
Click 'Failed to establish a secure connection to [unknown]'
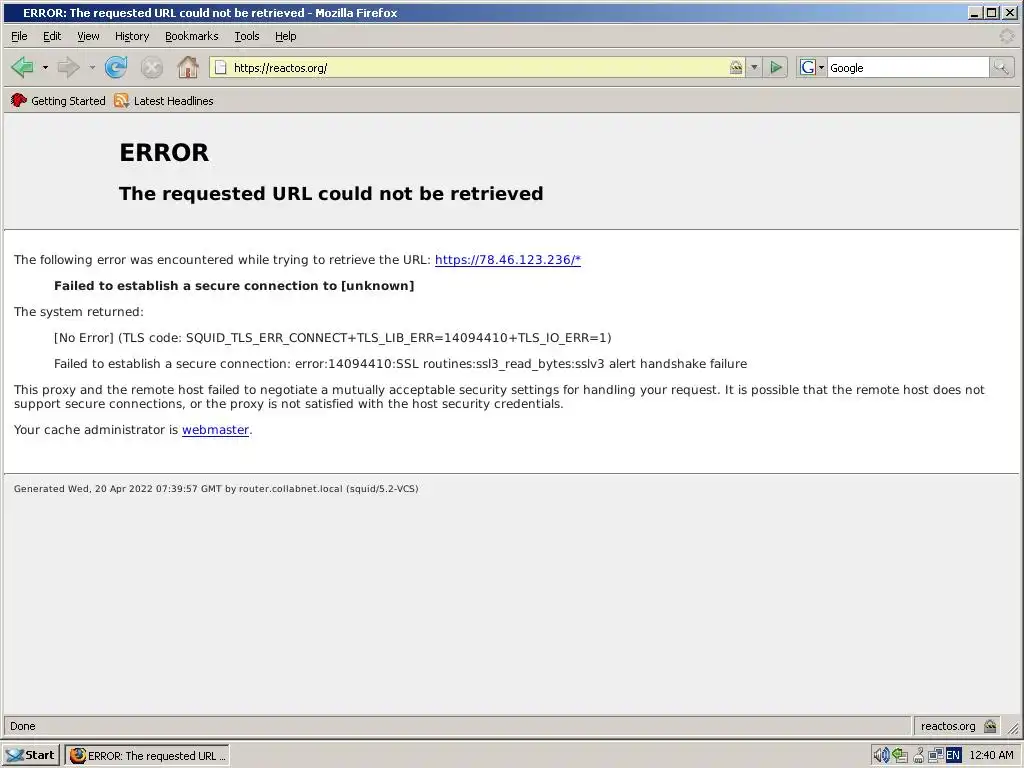pos(234,285)
